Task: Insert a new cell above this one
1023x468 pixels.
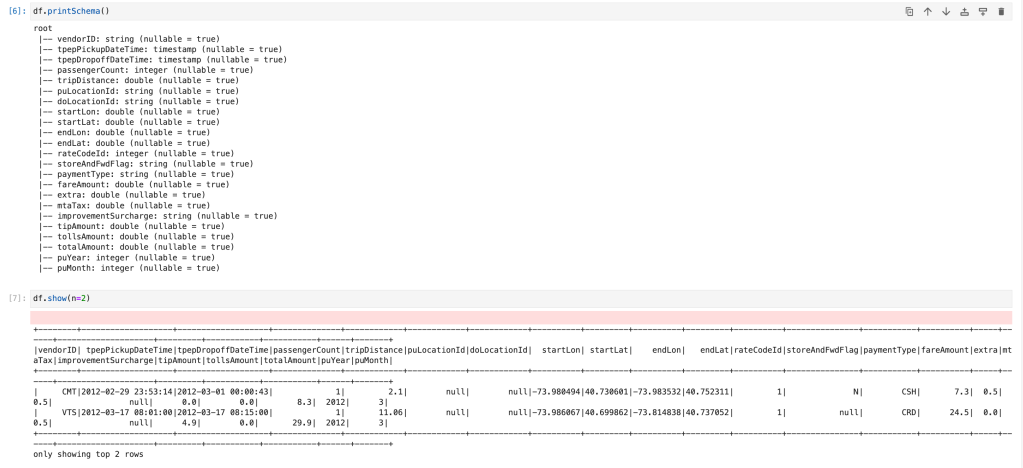Action: (964, 11)
